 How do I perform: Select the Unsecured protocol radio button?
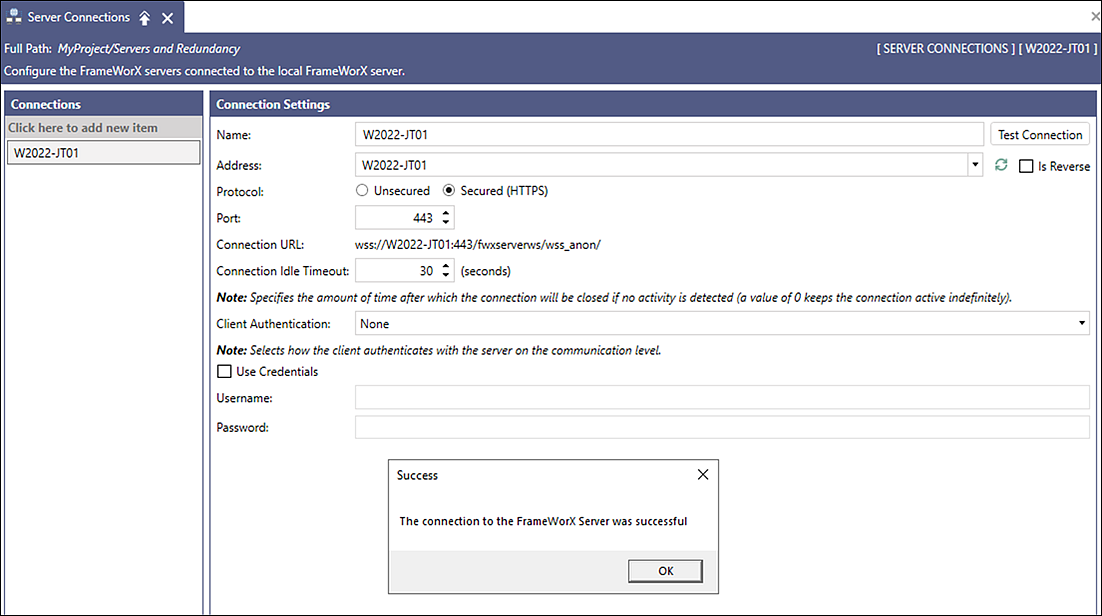pos(362,190)
